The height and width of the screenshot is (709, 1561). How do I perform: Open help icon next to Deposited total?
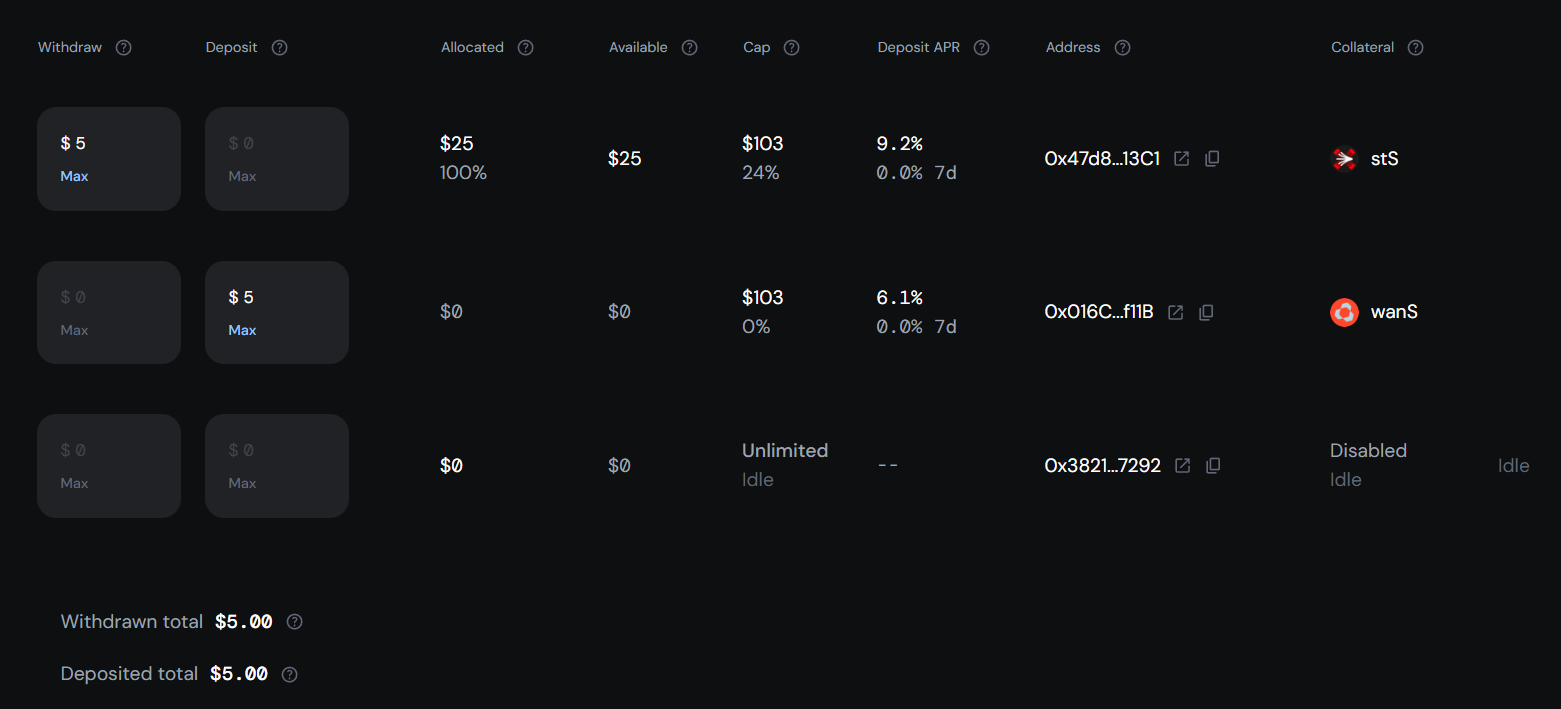click(289, 674)
